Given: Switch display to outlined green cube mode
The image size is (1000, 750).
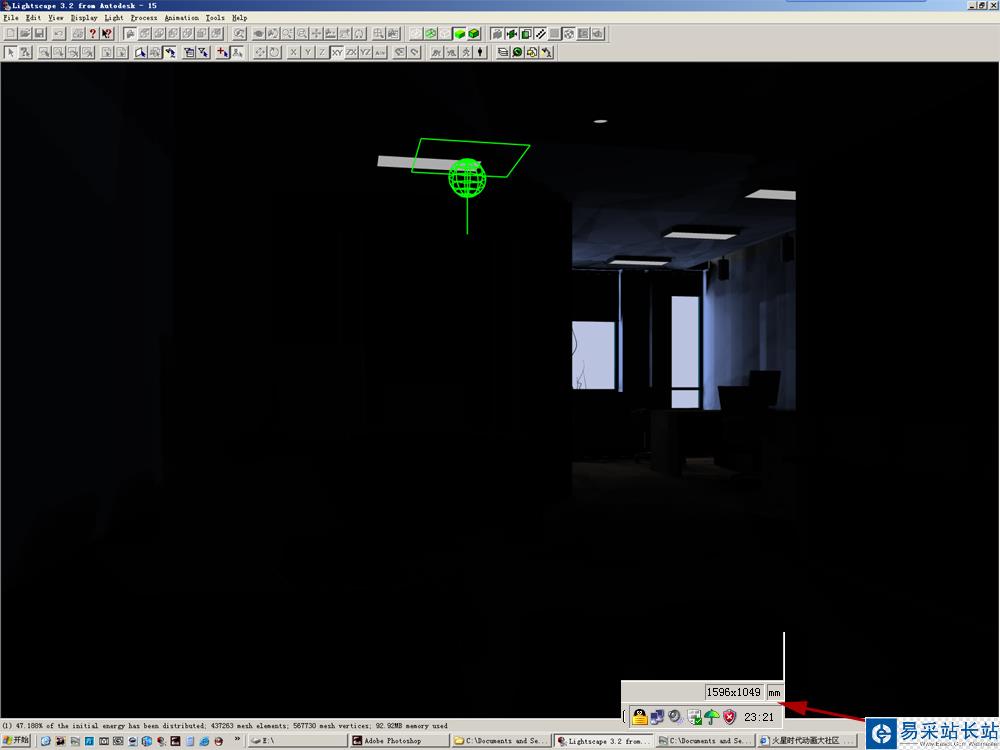Looking at the screenshot, I should (474, 33).
